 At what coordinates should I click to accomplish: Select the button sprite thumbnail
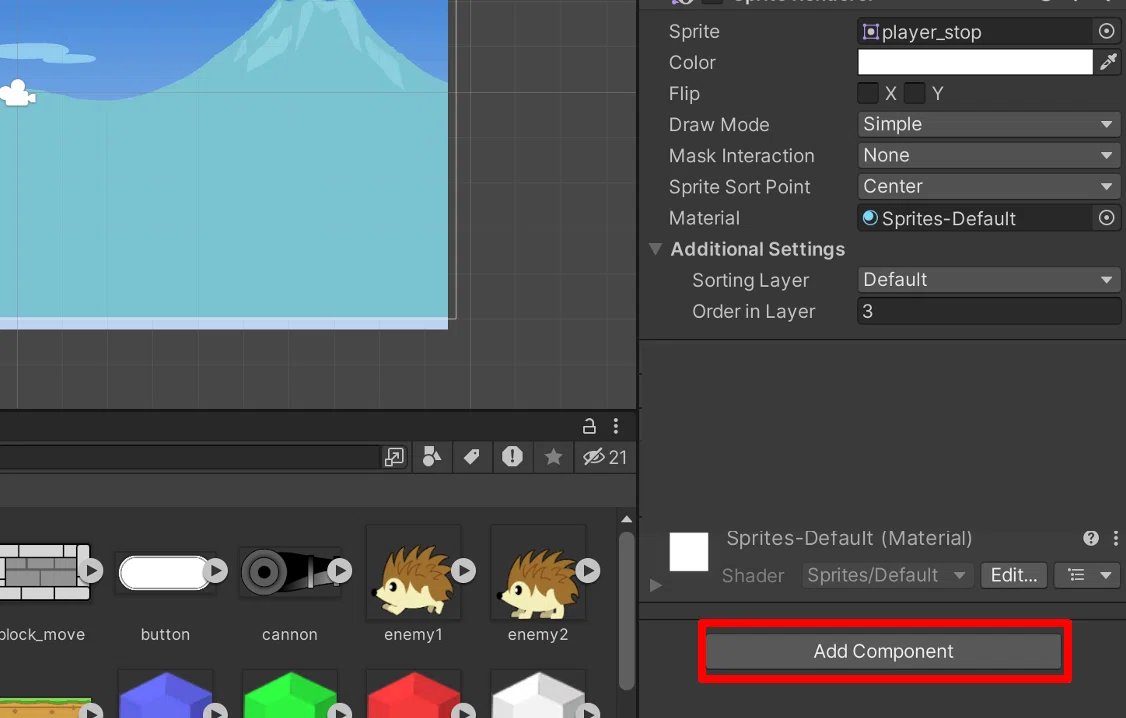165,573
